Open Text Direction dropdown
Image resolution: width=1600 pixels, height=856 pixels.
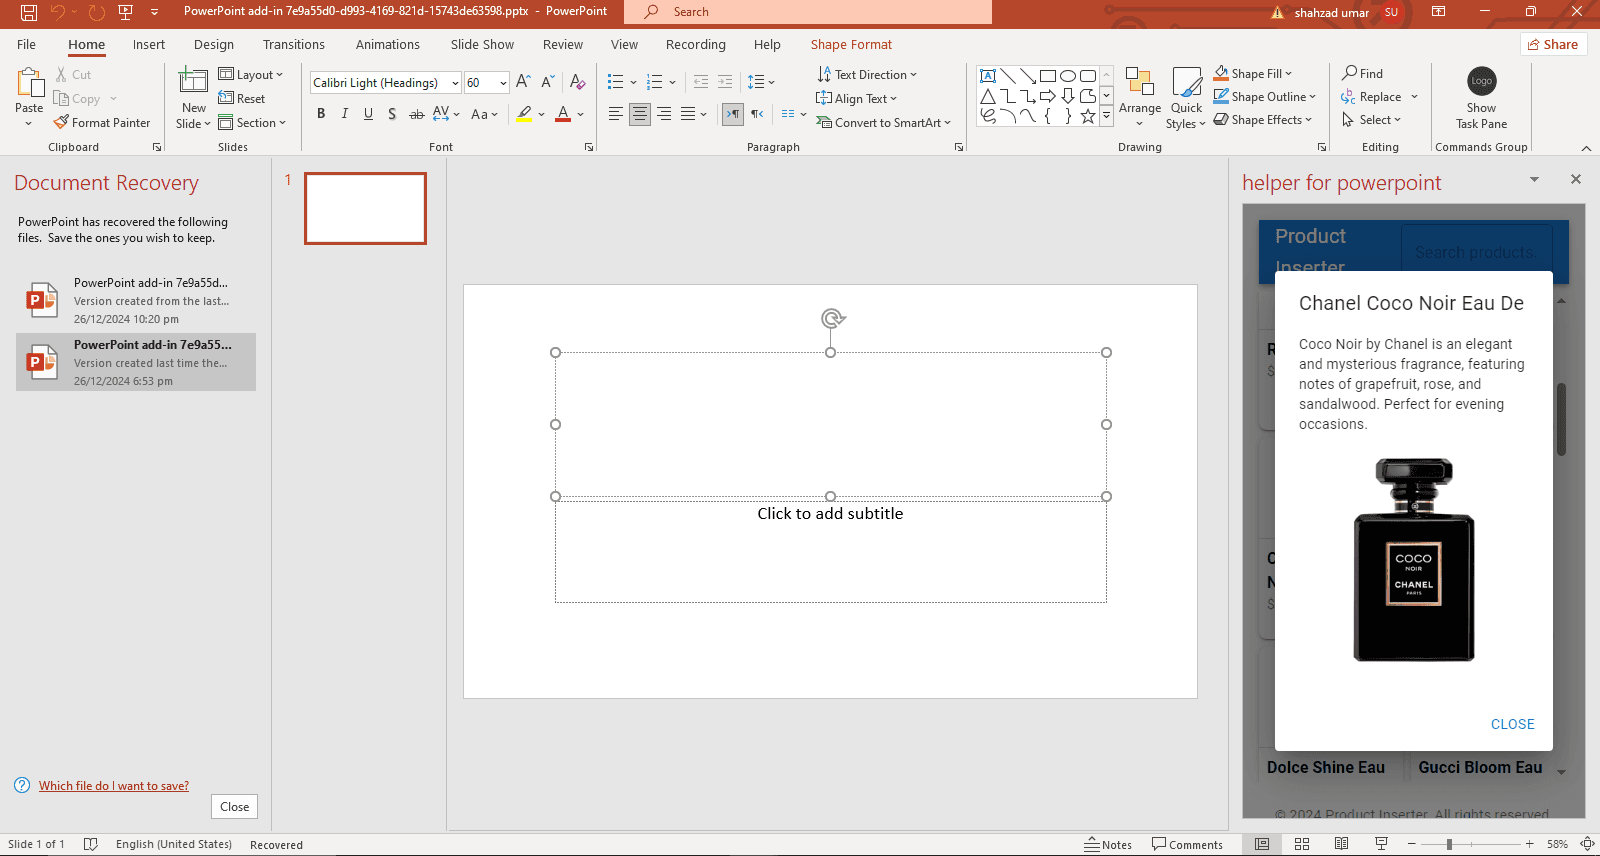867,75
